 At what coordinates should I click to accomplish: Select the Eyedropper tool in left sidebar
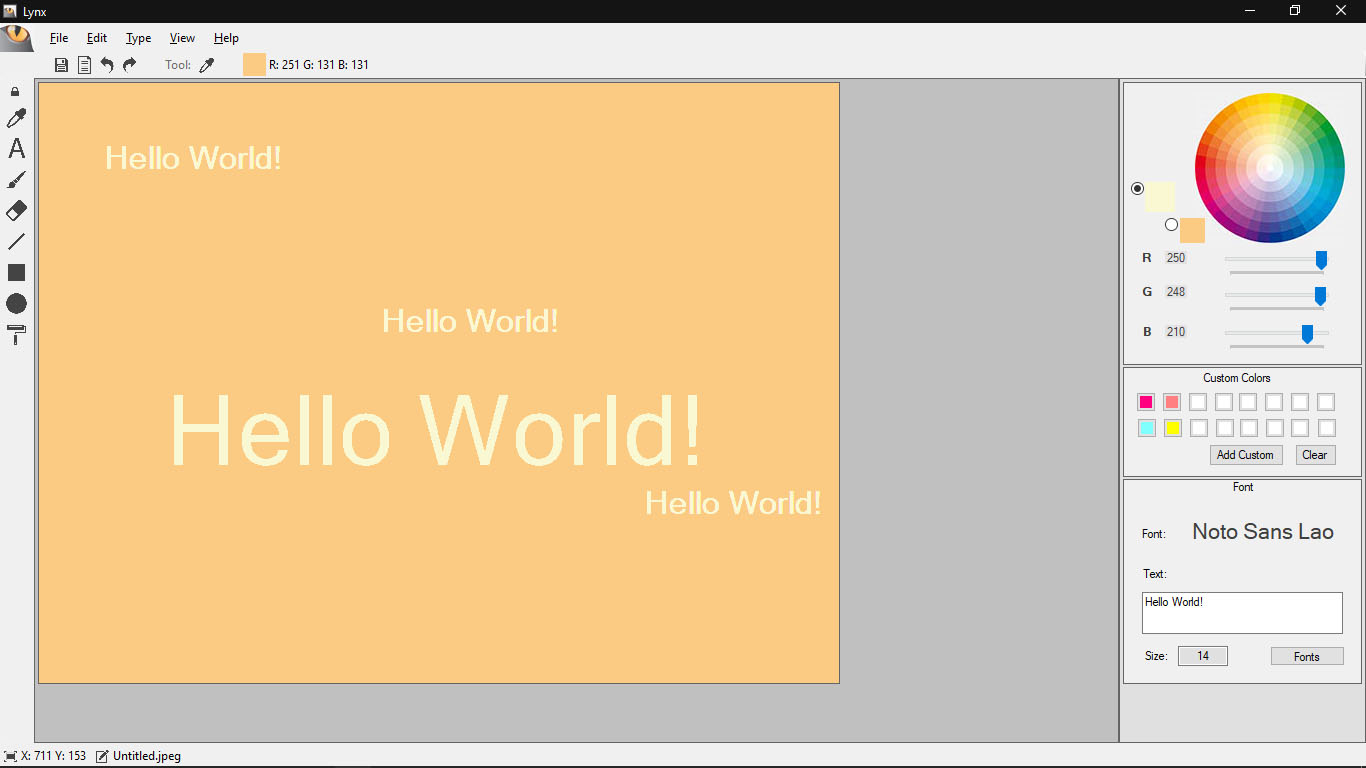point(16,119)
